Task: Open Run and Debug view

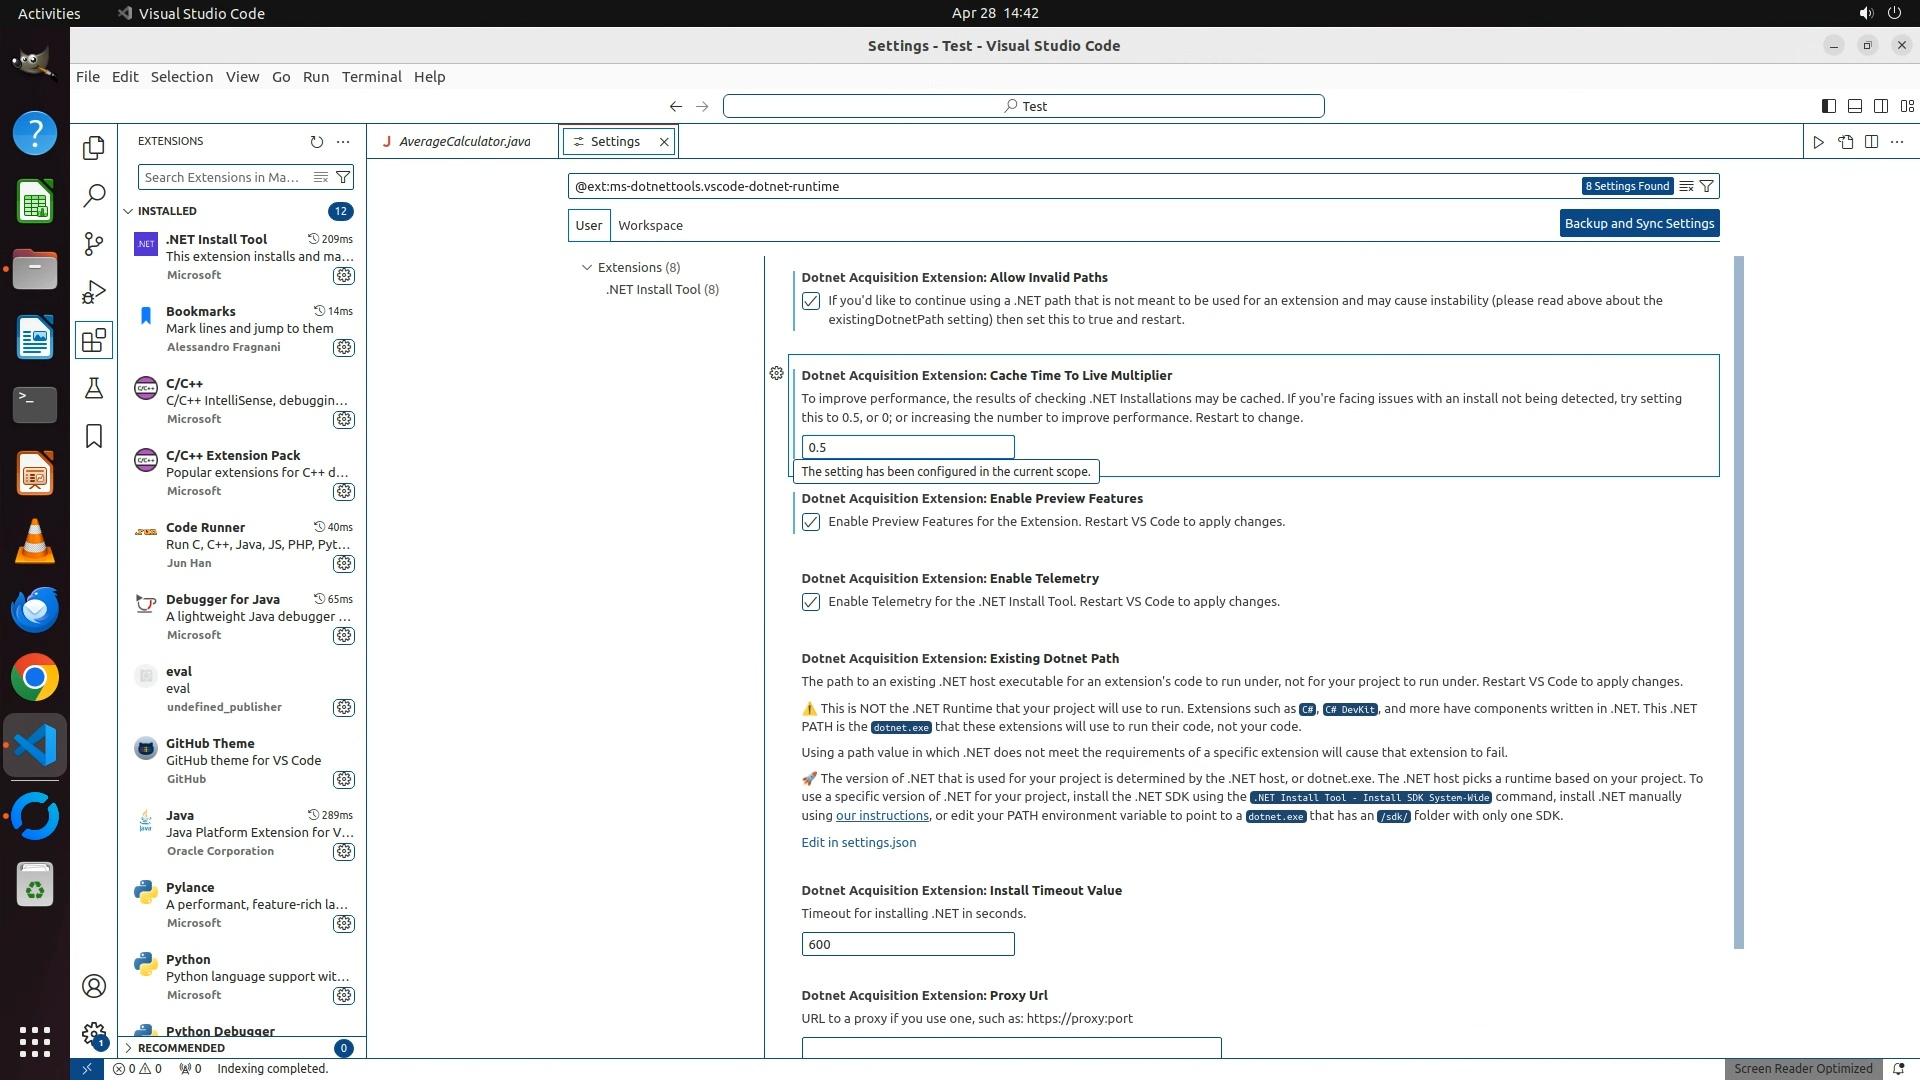Action: (x=94, y=292)
